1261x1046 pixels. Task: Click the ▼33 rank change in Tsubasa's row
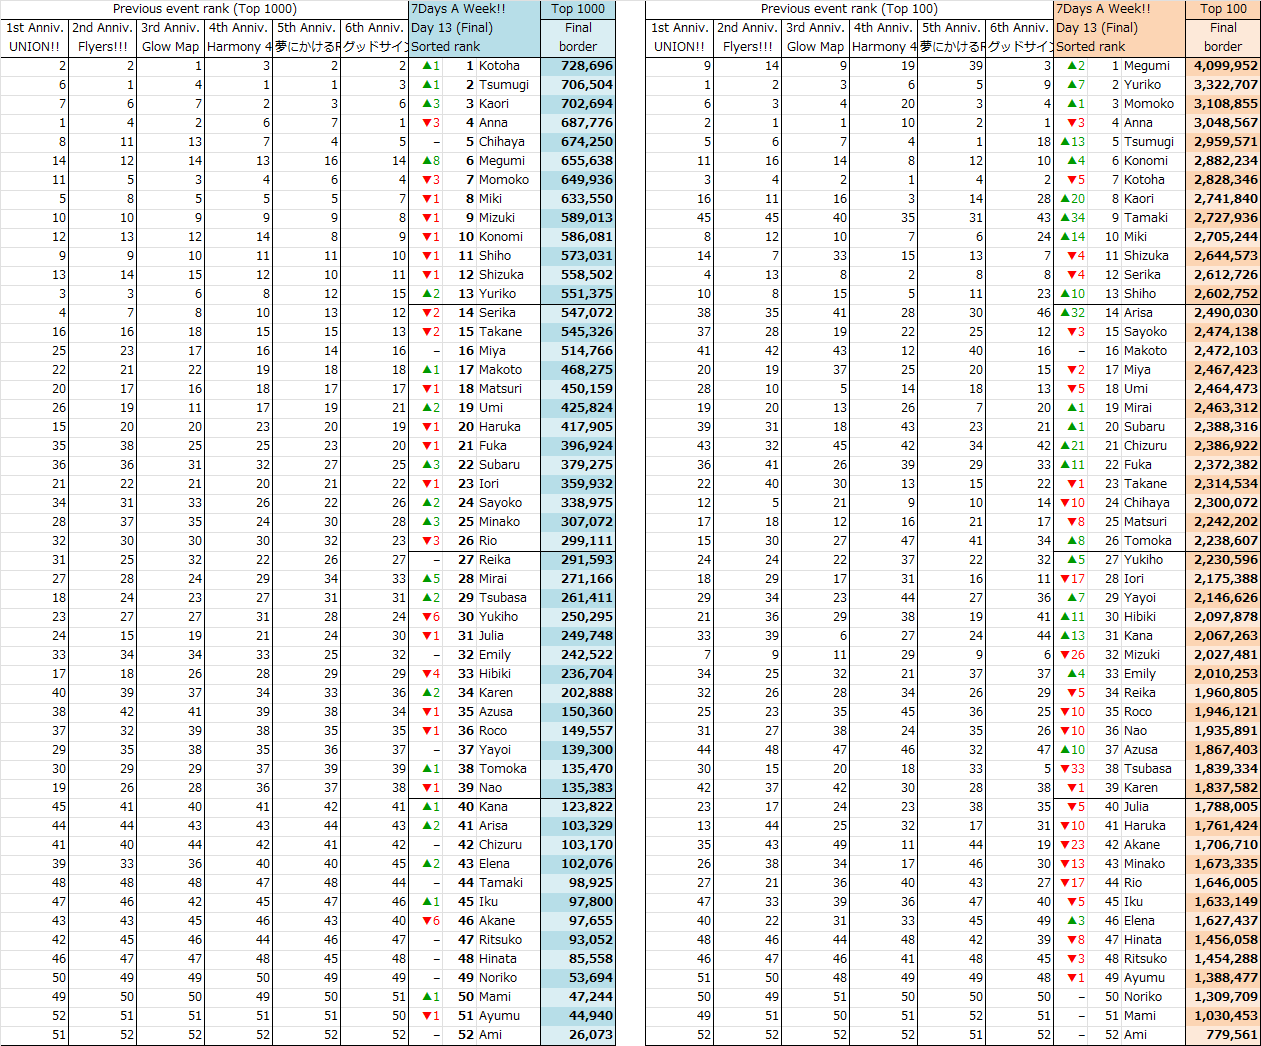click(x=1072, y=769)
